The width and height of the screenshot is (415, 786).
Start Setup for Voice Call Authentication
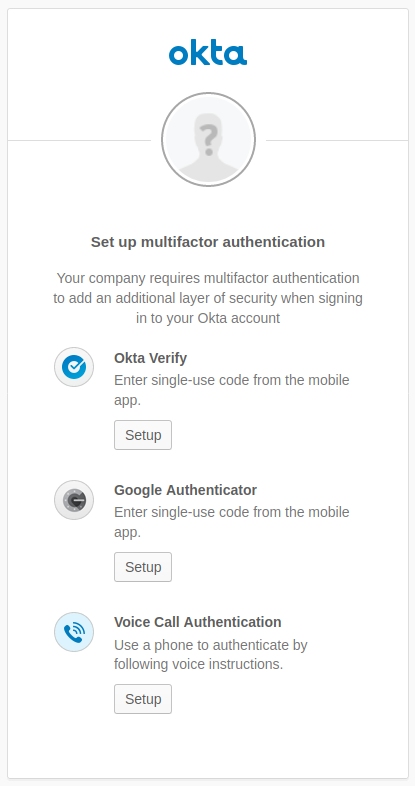pyautogui.click(x=143, y=699)
